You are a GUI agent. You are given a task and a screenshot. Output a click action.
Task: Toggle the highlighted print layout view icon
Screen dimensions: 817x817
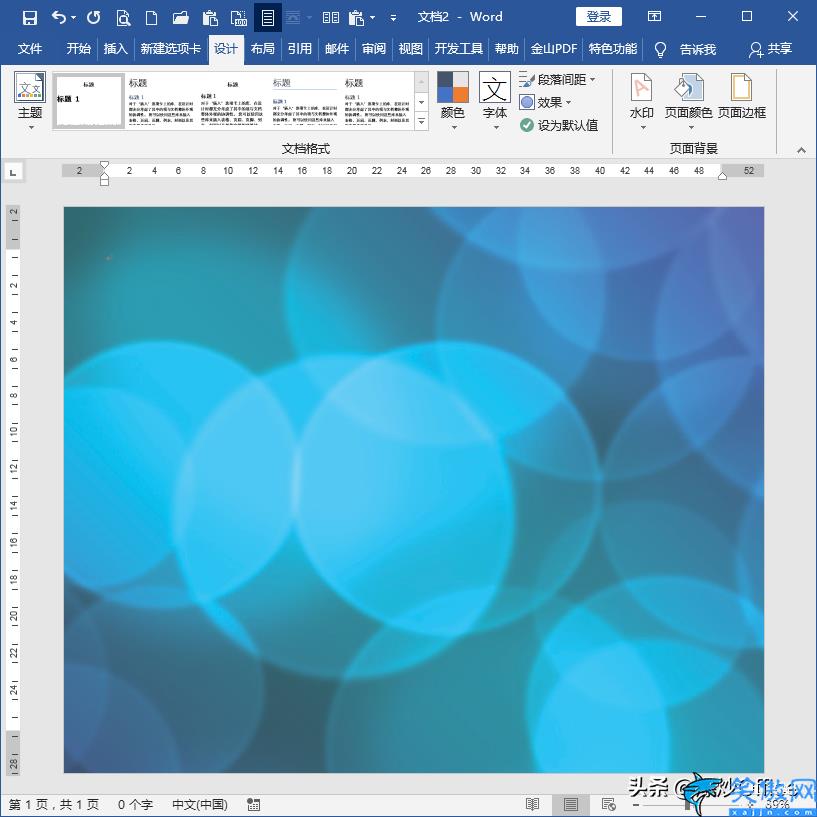coord(268,18)
